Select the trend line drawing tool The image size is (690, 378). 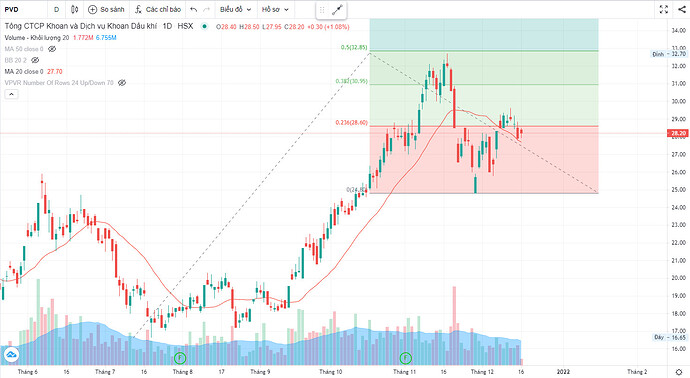pyautogui.click(x=338, y=10)
